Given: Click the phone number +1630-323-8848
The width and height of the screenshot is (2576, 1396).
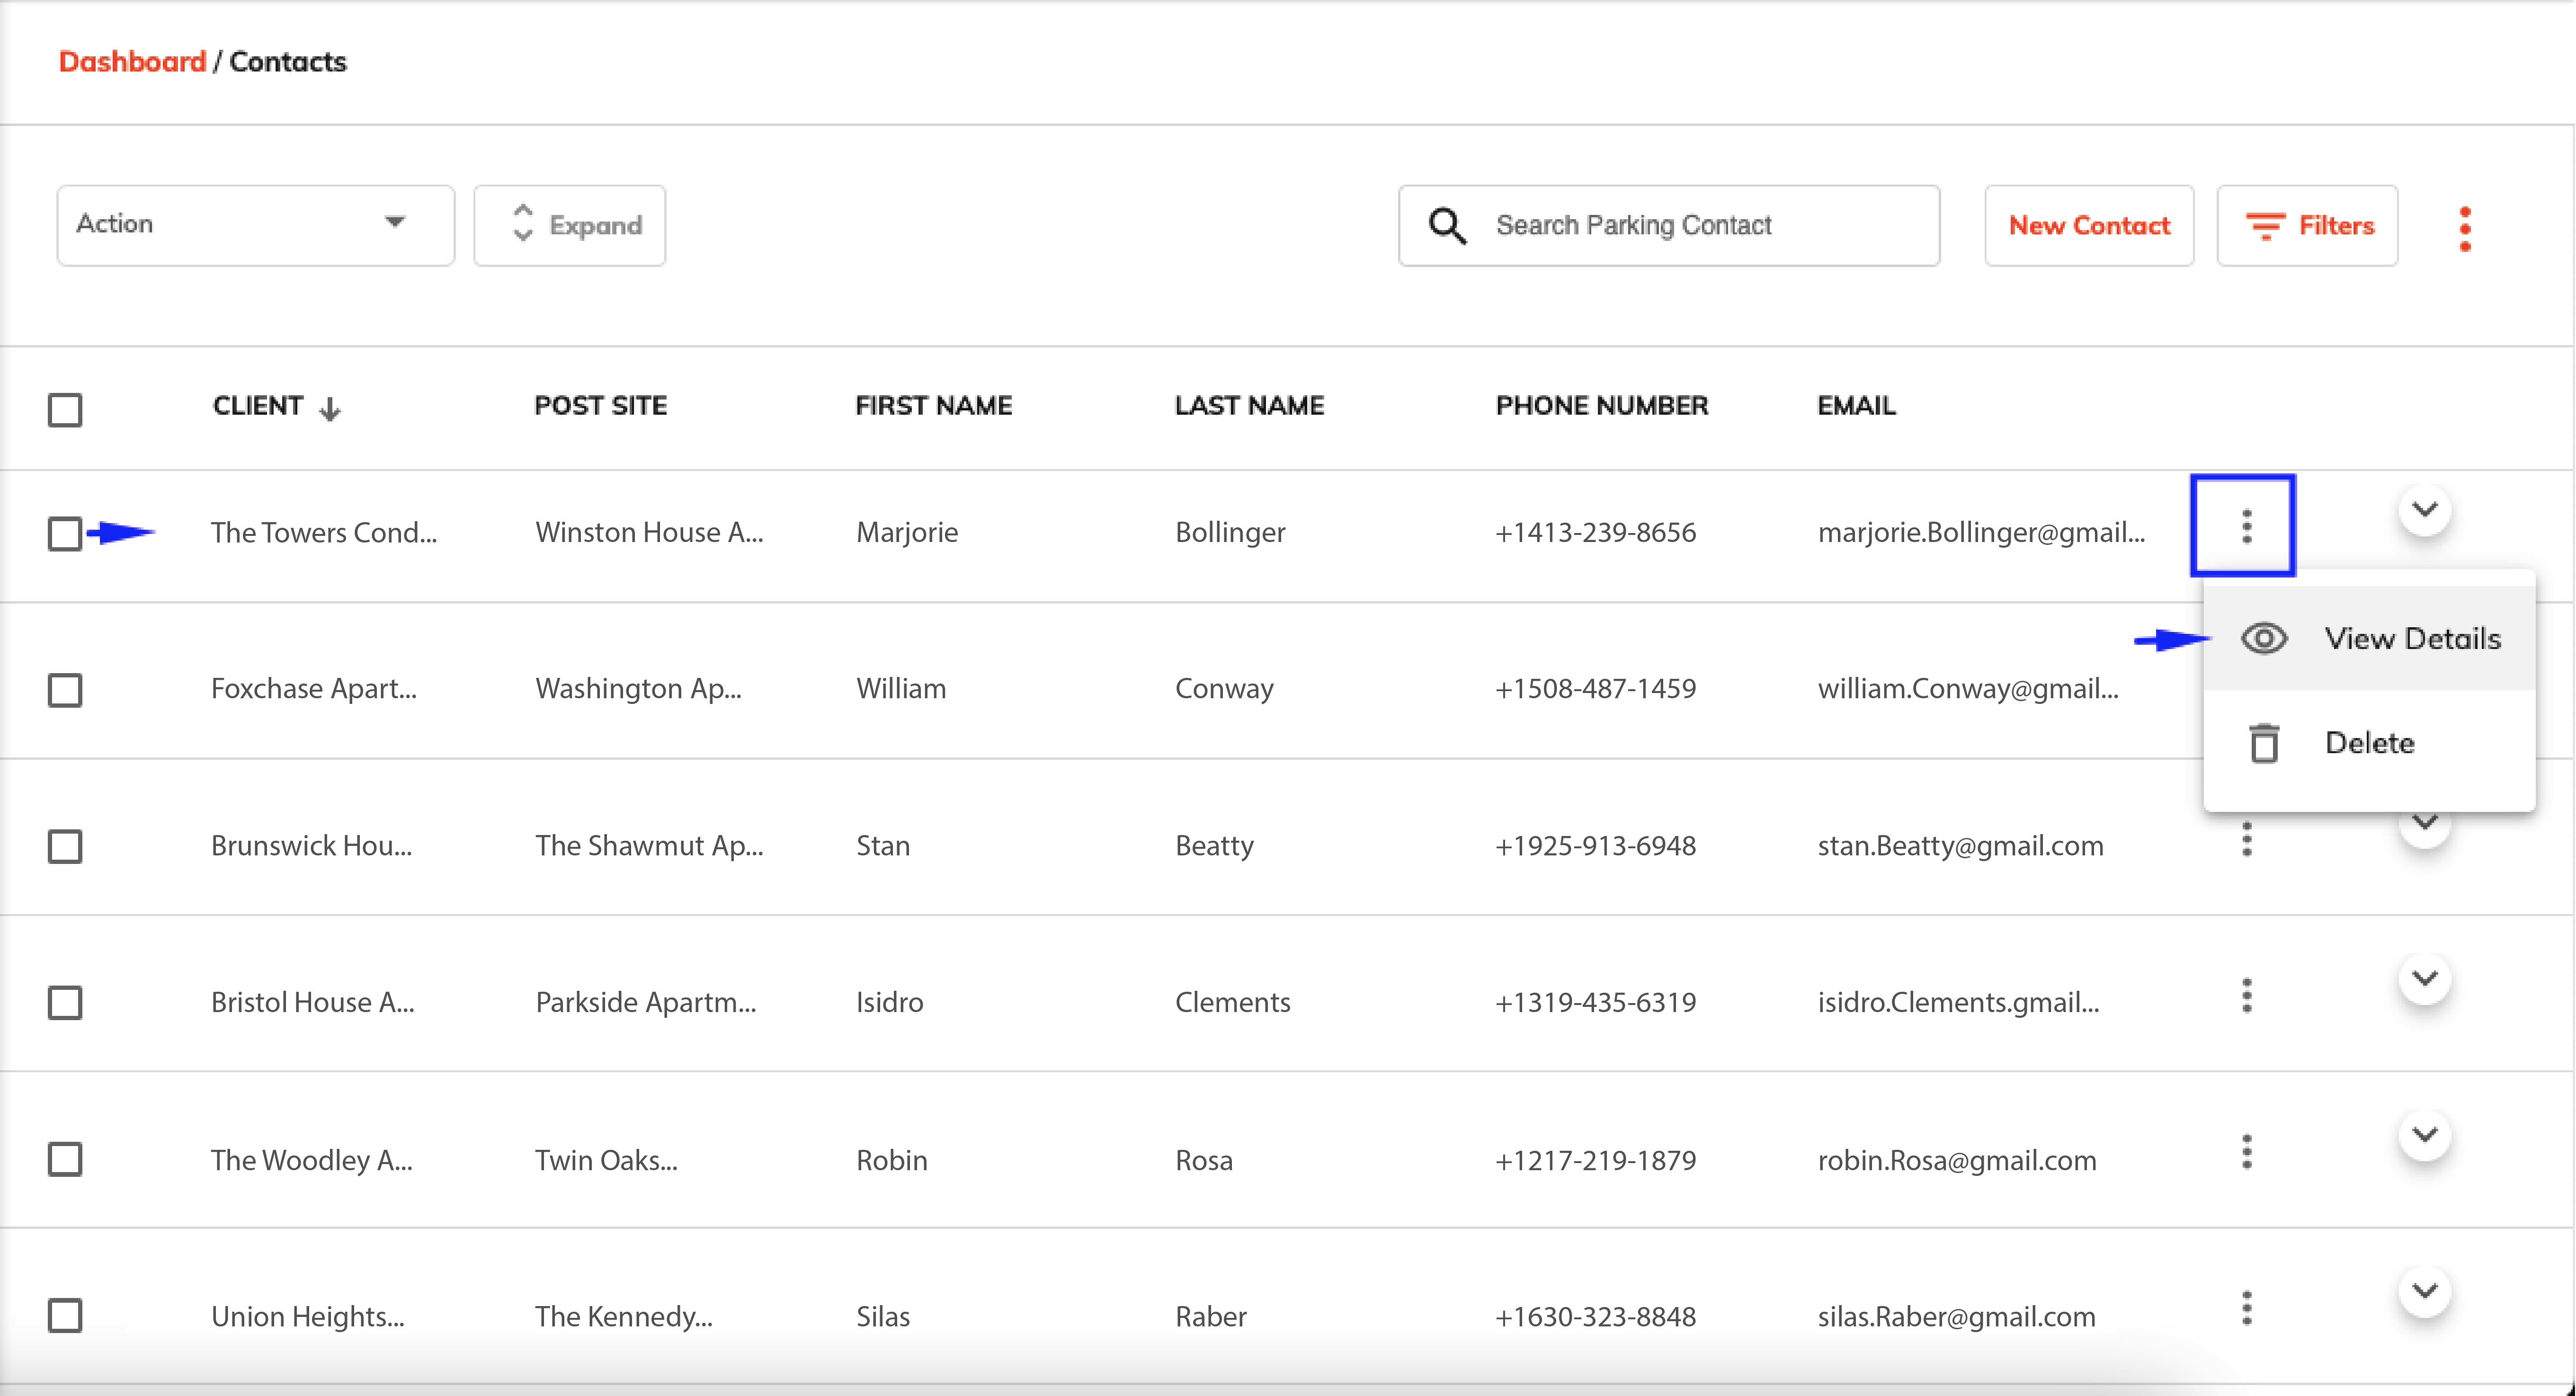Looking at the screenshot, I should (x=1595, y=1316).
